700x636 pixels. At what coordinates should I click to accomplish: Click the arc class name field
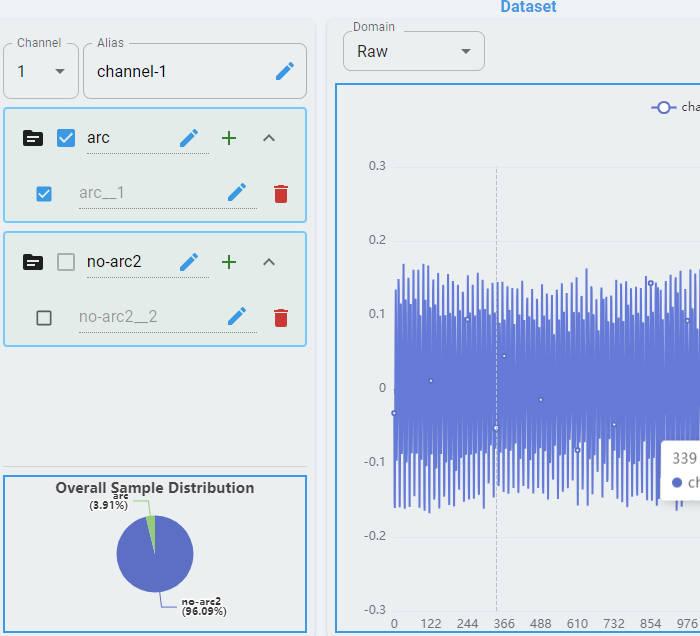tap(147, 138)
